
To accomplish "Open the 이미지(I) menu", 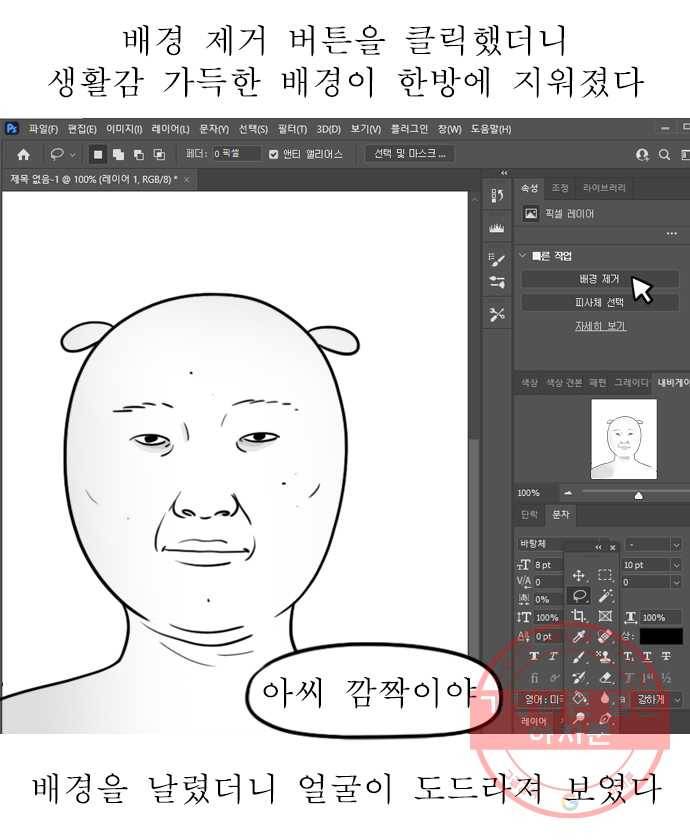I will [124, 129].
